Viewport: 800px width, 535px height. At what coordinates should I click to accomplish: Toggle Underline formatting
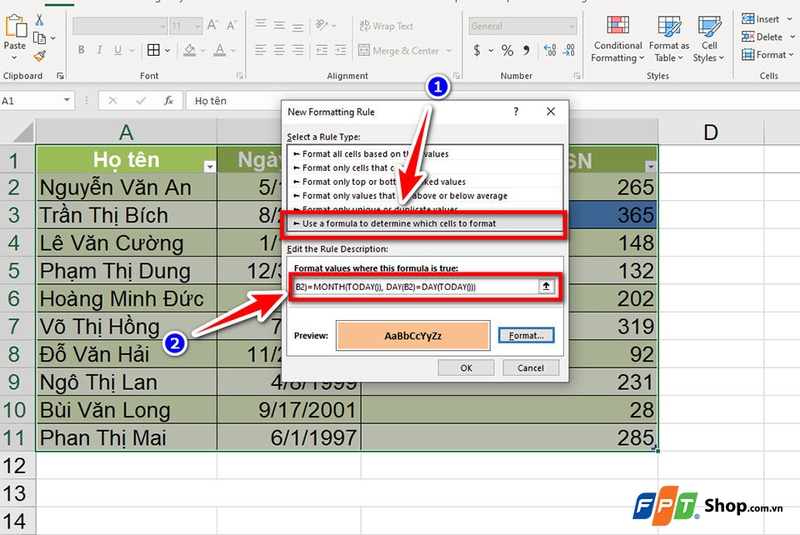pyautogui.click(x=118, y=50)
